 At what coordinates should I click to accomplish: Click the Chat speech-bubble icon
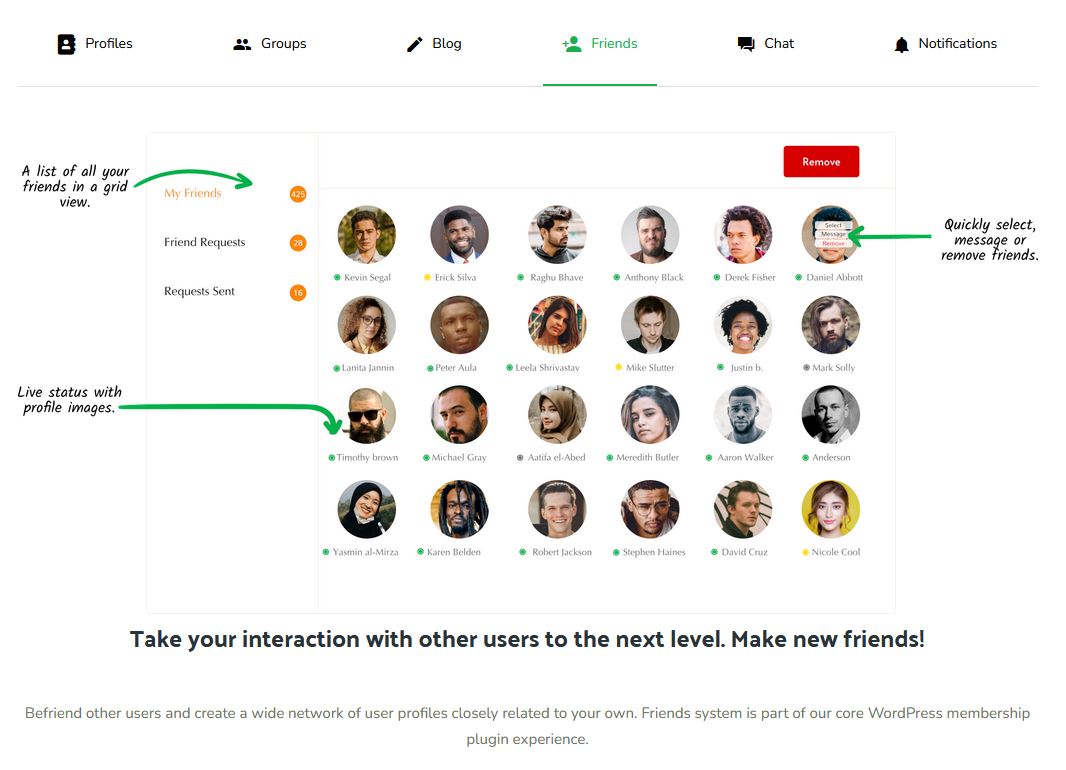coord(746,44)
